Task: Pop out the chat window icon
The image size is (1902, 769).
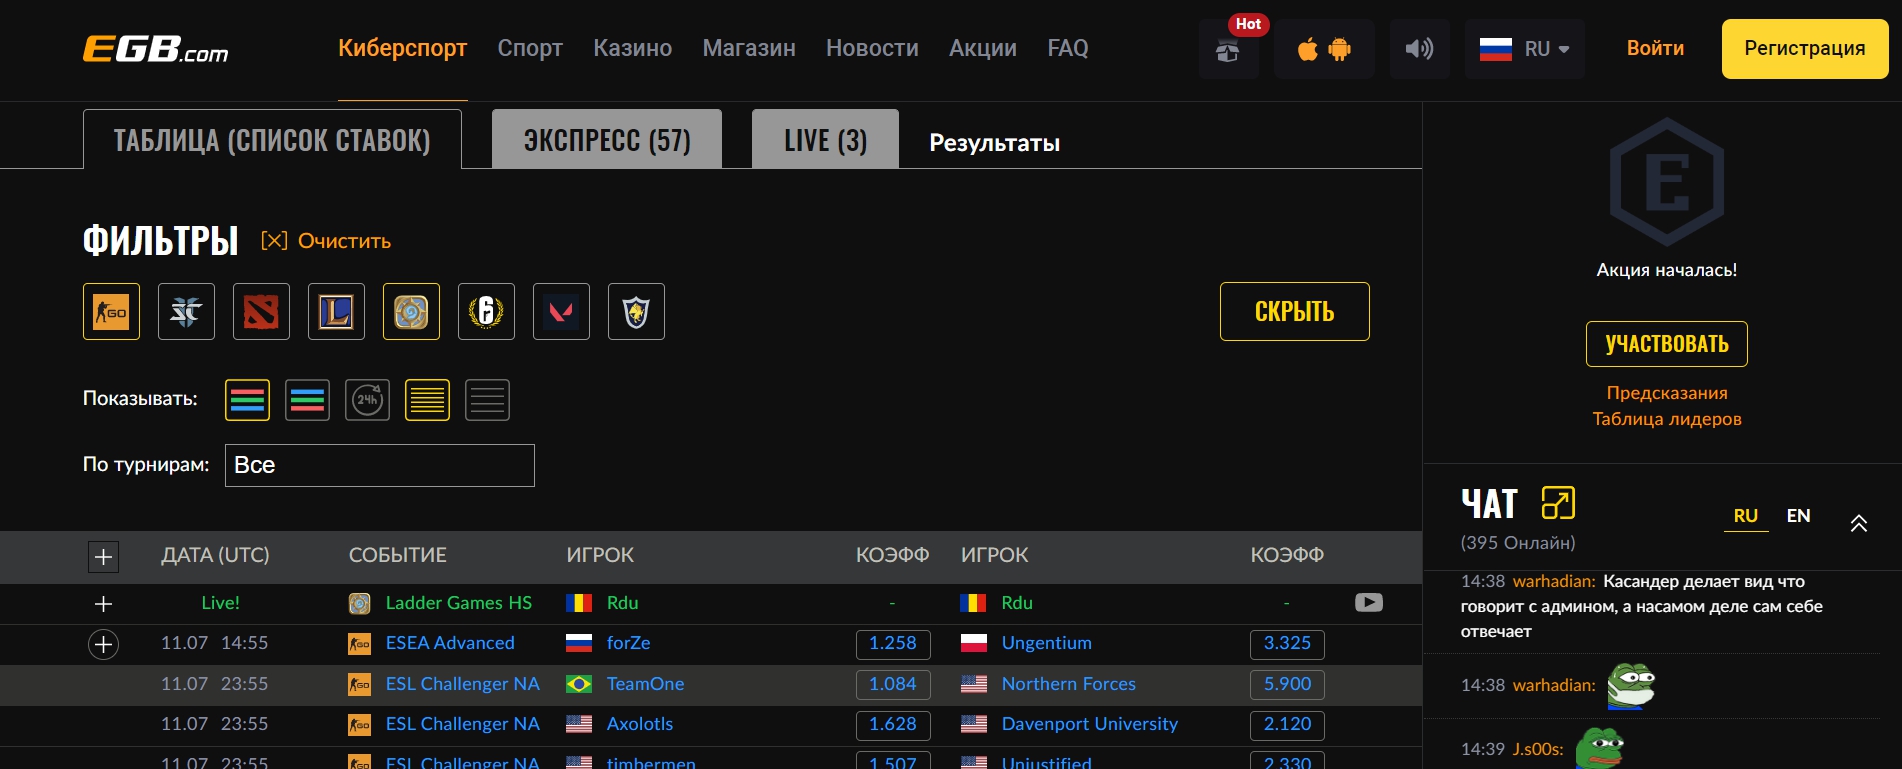Action: 1557,503
